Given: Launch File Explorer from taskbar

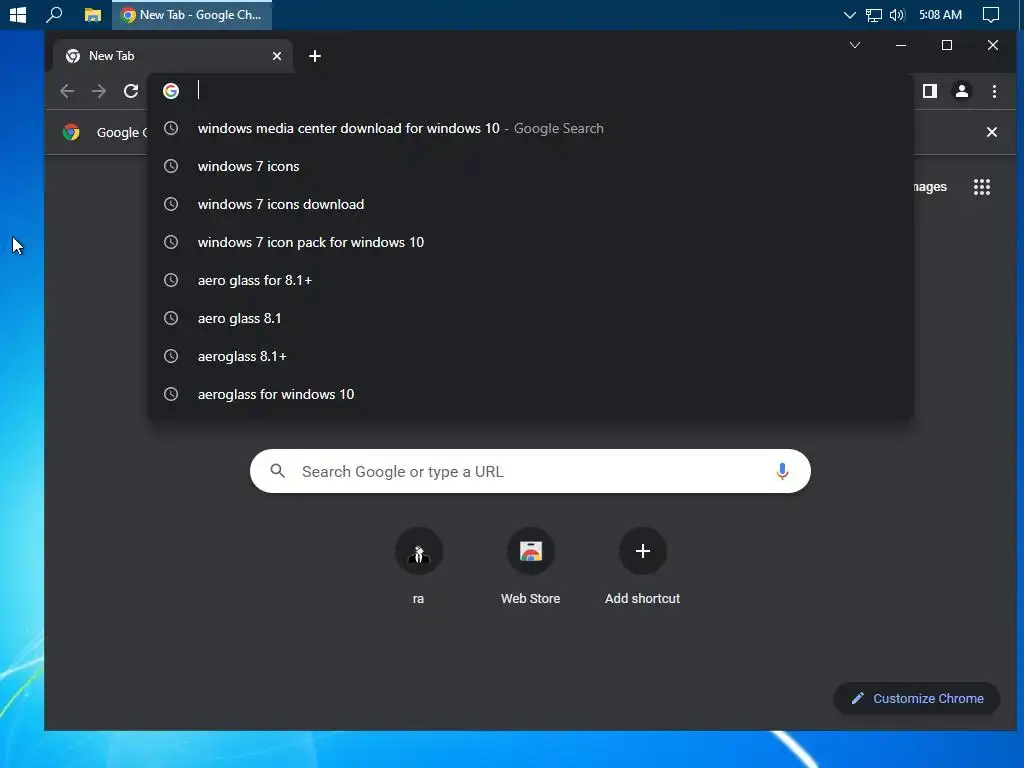Looking at the screenshot, I should click(93, 14).
